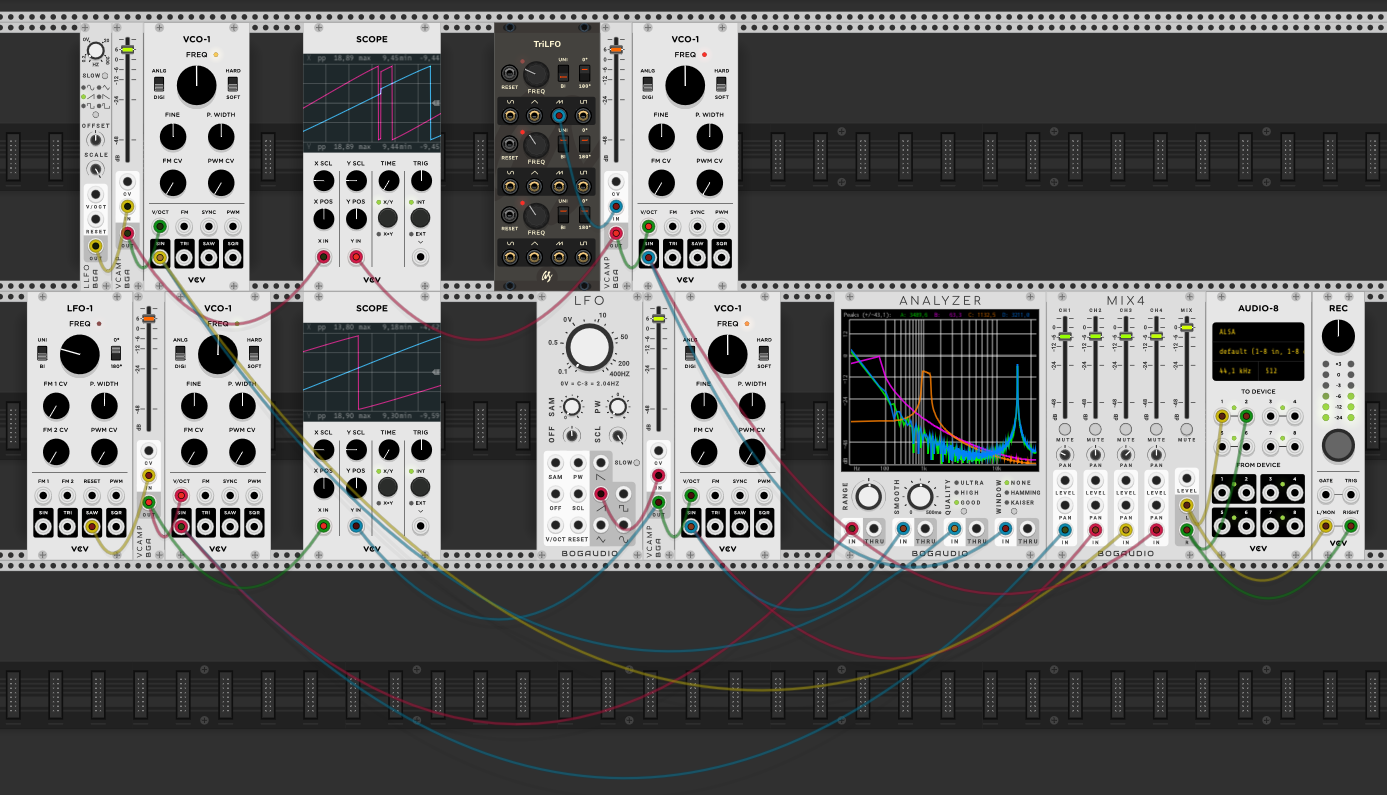1387x795 pixels.
Task: Click the Bogaudio LFO V/OCT input jack
Action: pyautogui.click(x=554, y=525)
